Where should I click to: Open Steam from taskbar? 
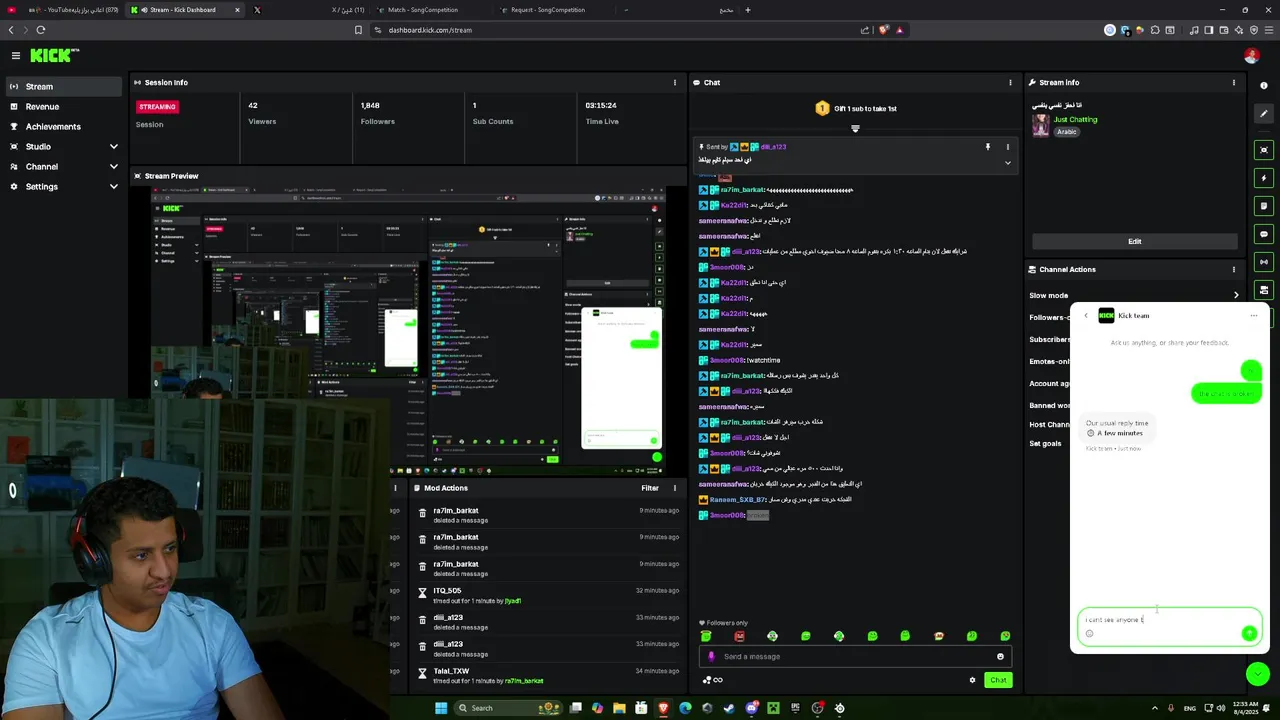(729, 708)
